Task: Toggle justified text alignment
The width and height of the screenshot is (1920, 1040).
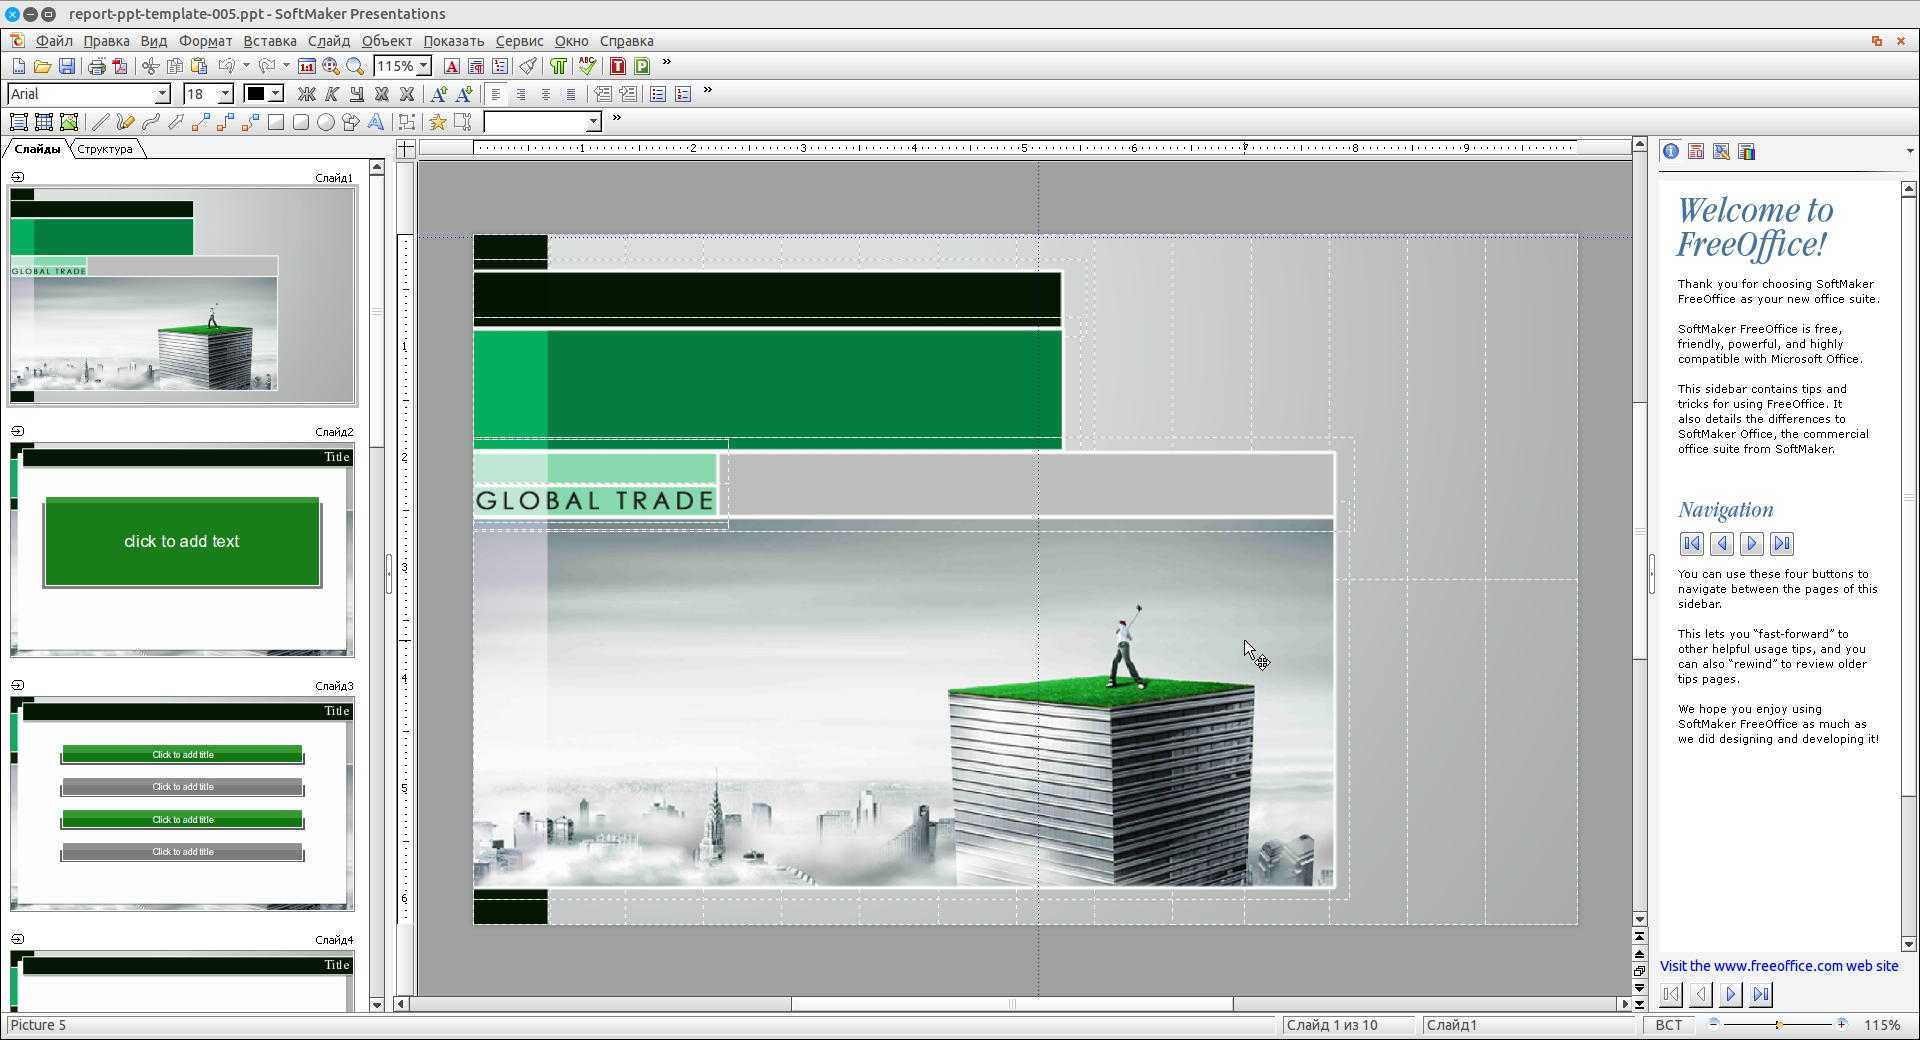Action: pos(571,94)
